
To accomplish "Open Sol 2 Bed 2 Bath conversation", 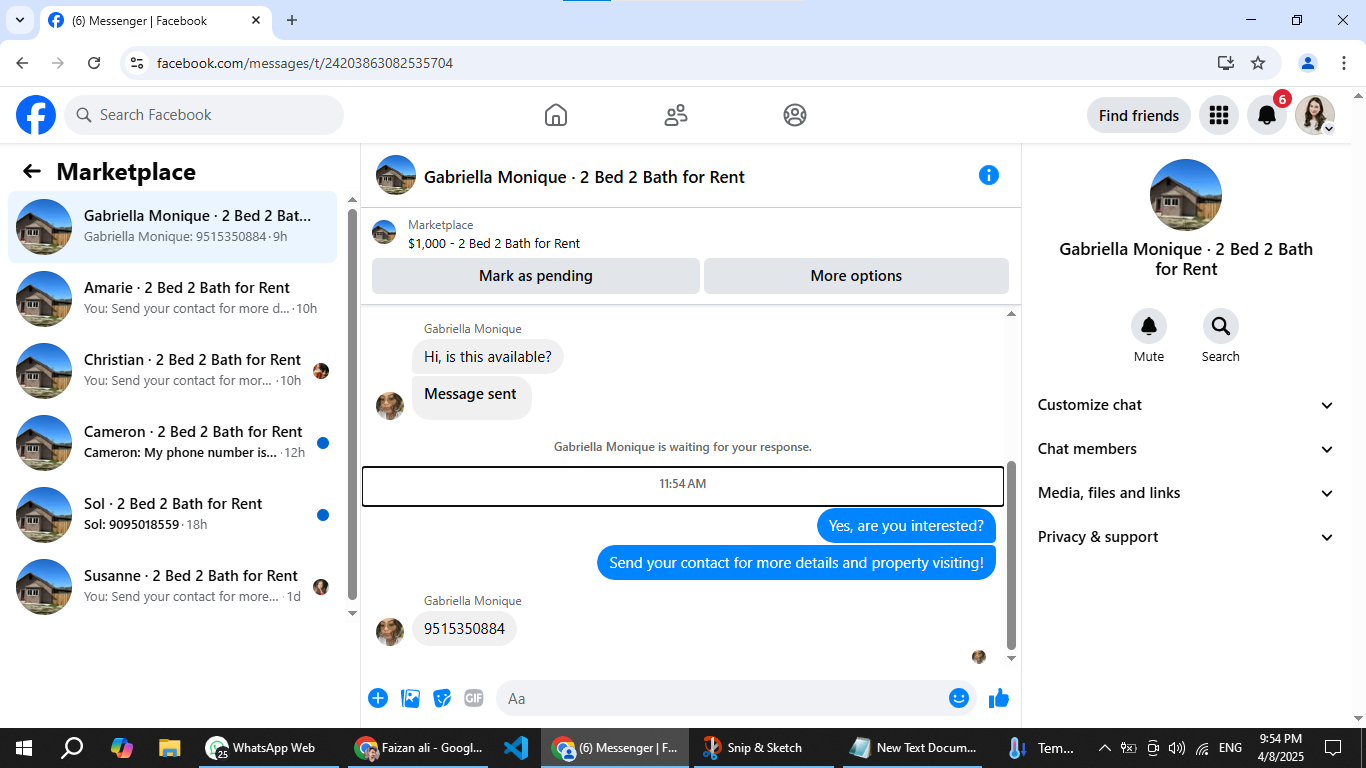I will [173, 515].
